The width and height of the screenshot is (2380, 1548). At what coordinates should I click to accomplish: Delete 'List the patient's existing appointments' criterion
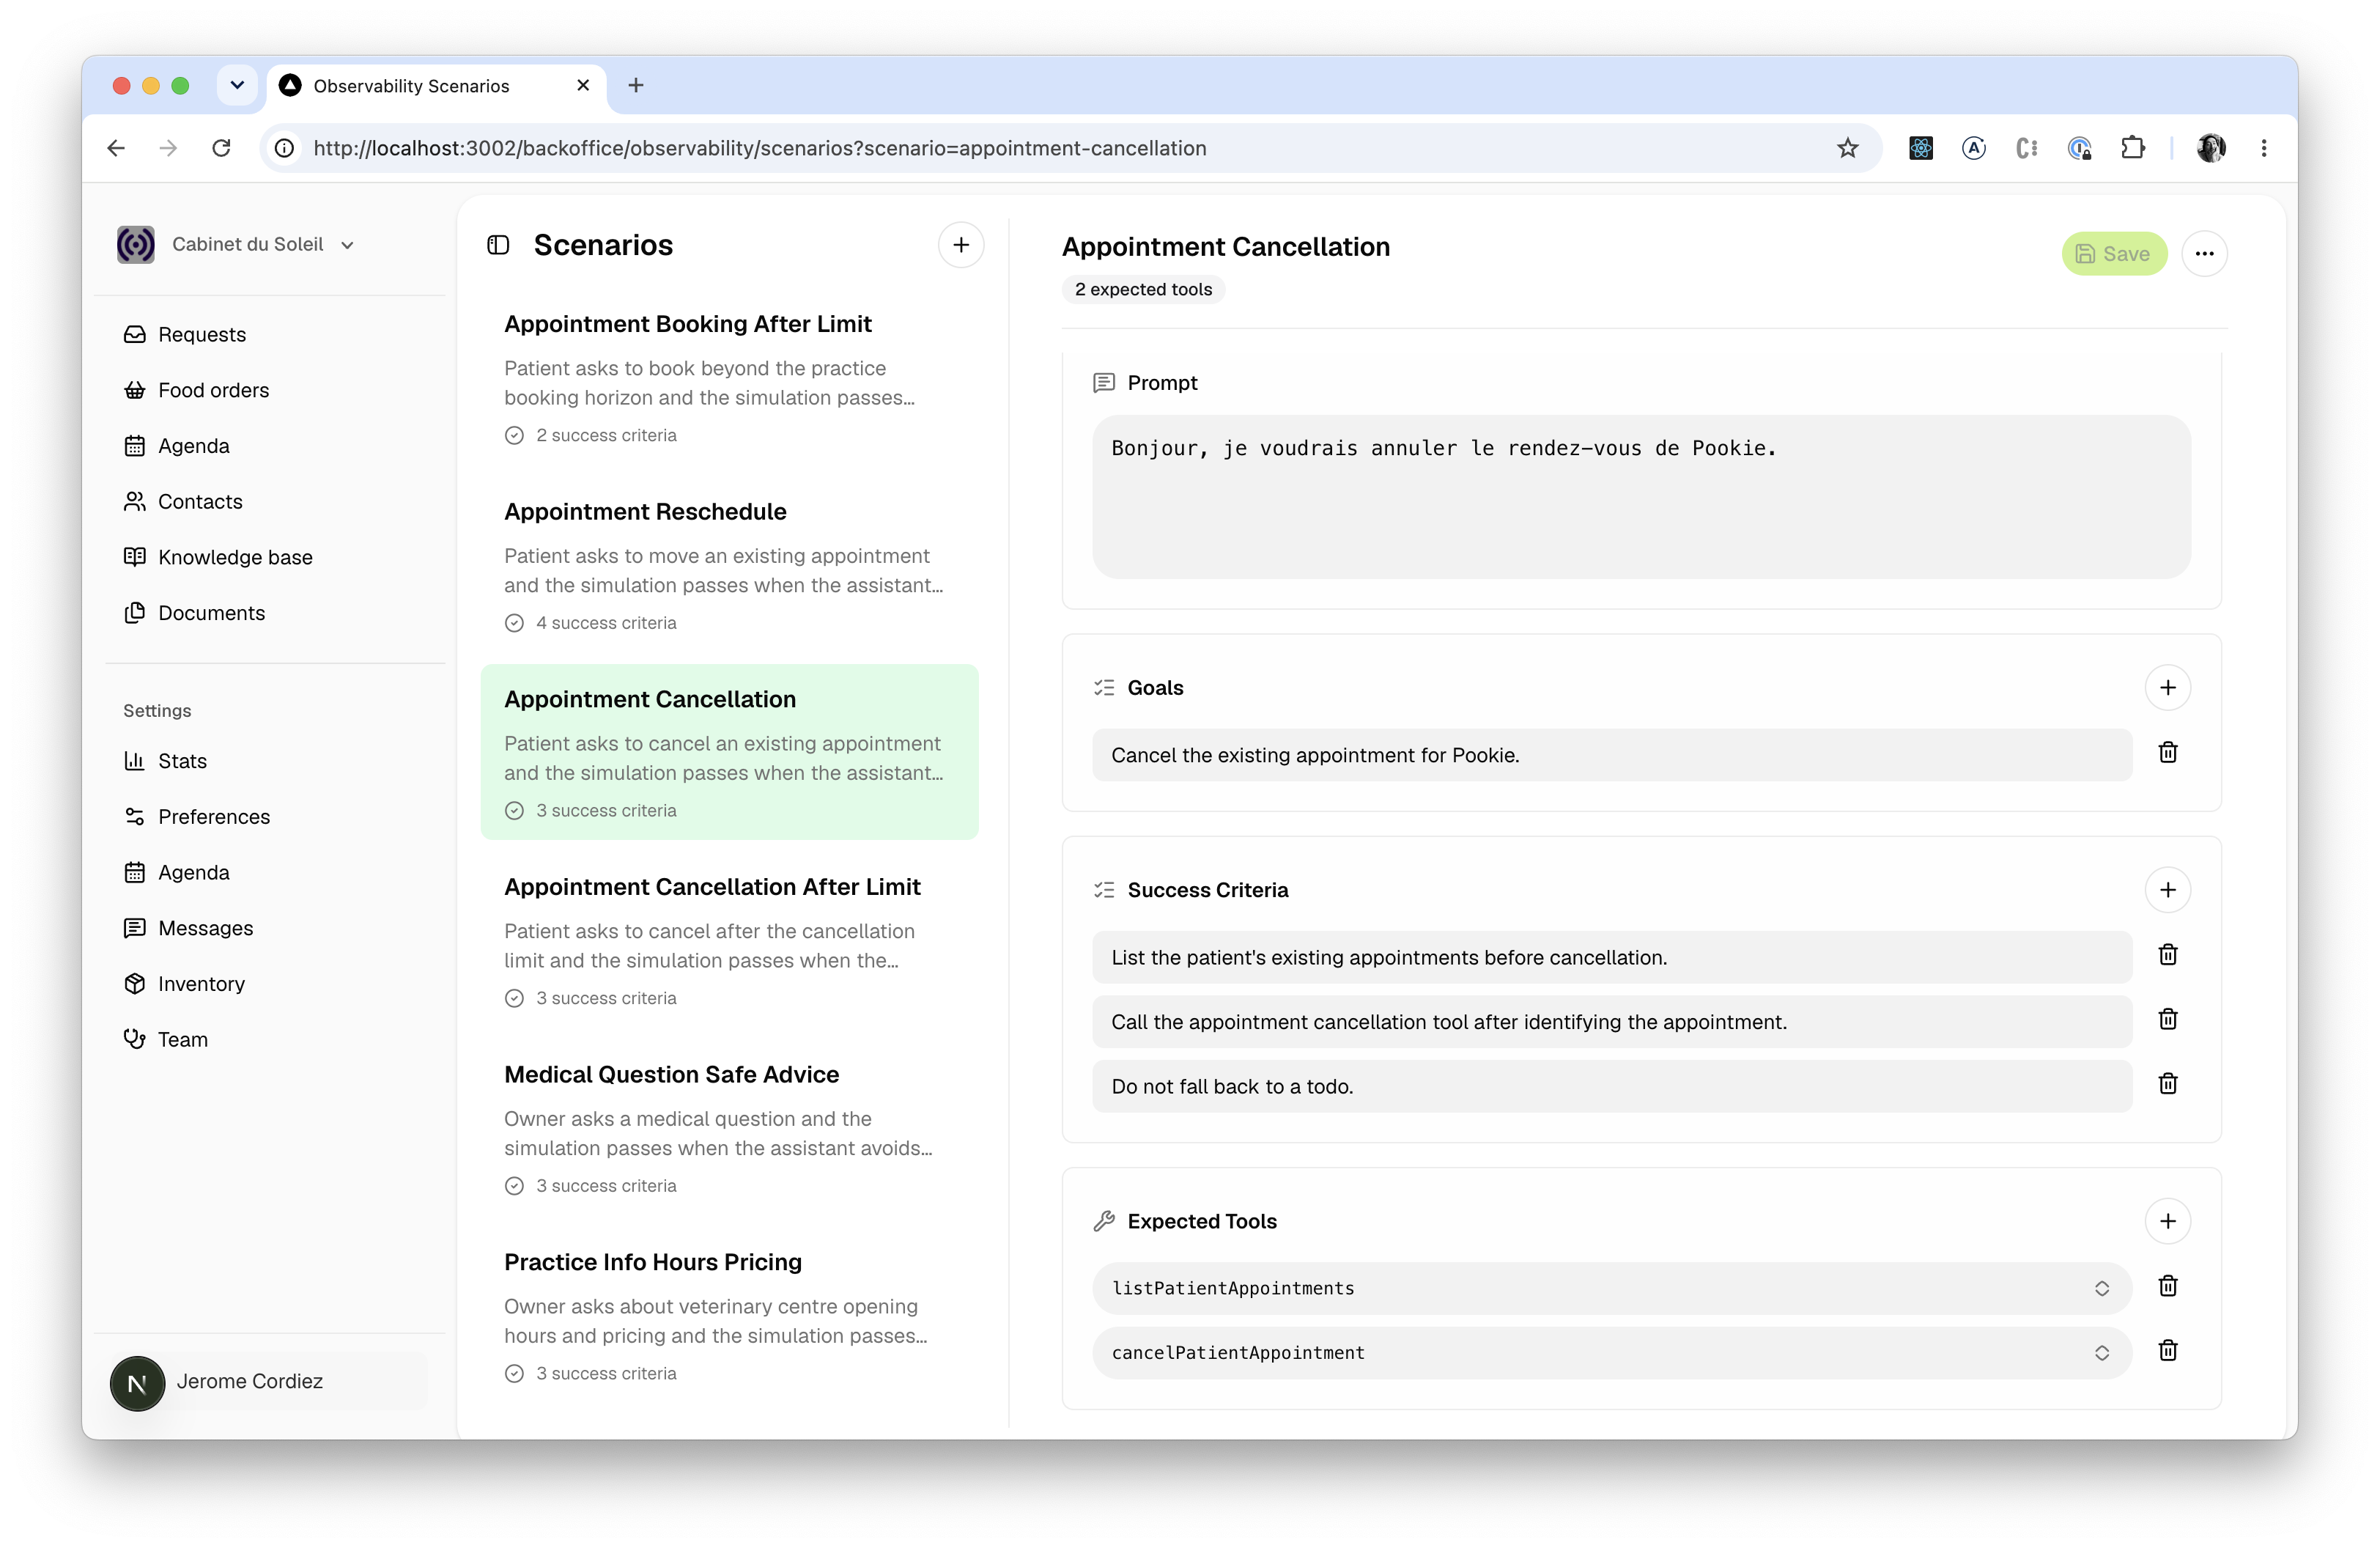point(2167,956)
